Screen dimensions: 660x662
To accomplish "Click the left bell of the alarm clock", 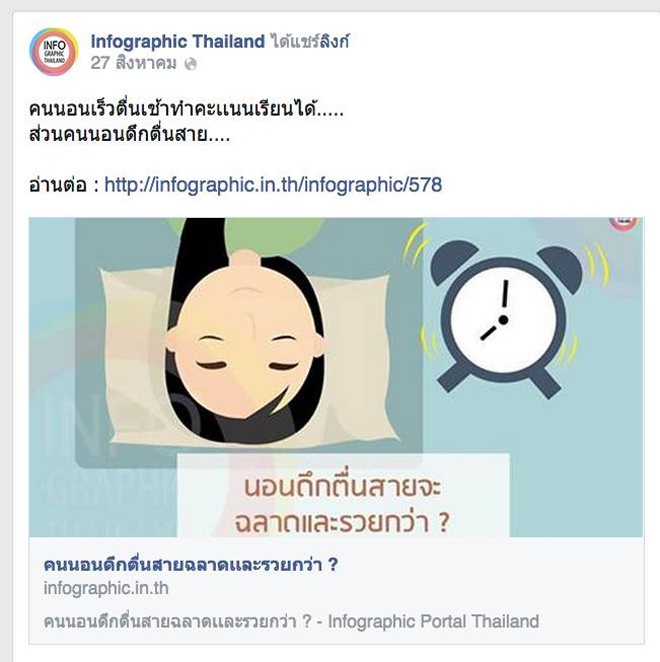I will 453,260.
